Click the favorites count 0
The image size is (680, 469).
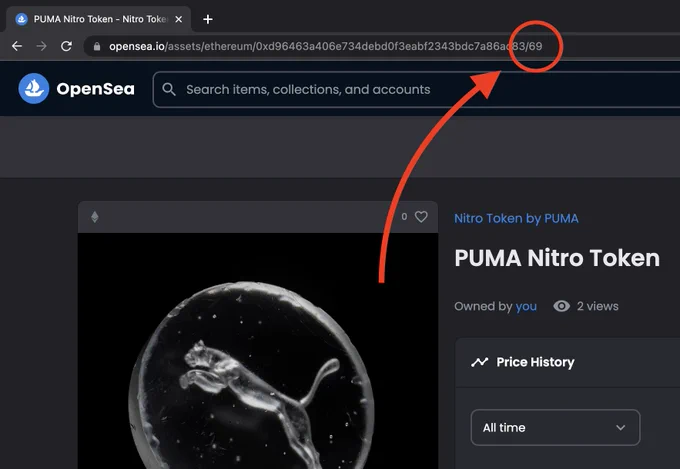point(404,216)
